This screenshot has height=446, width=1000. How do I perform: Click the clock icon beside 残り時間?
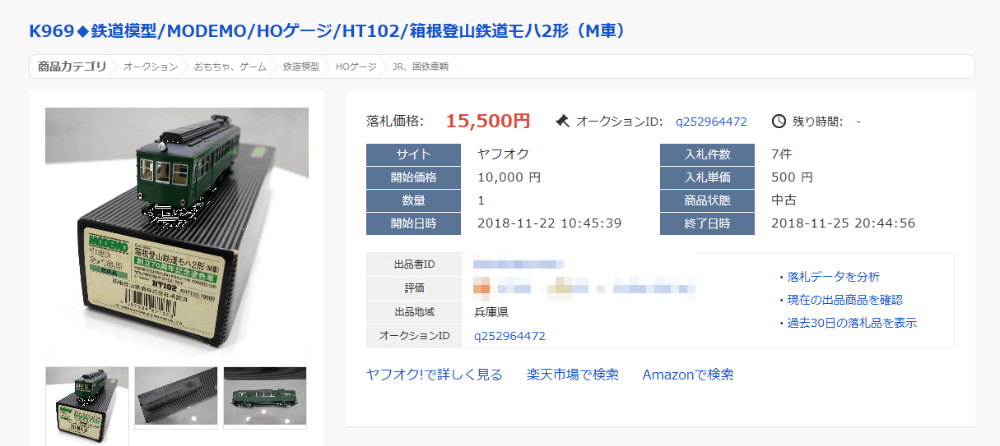point(779,121)
